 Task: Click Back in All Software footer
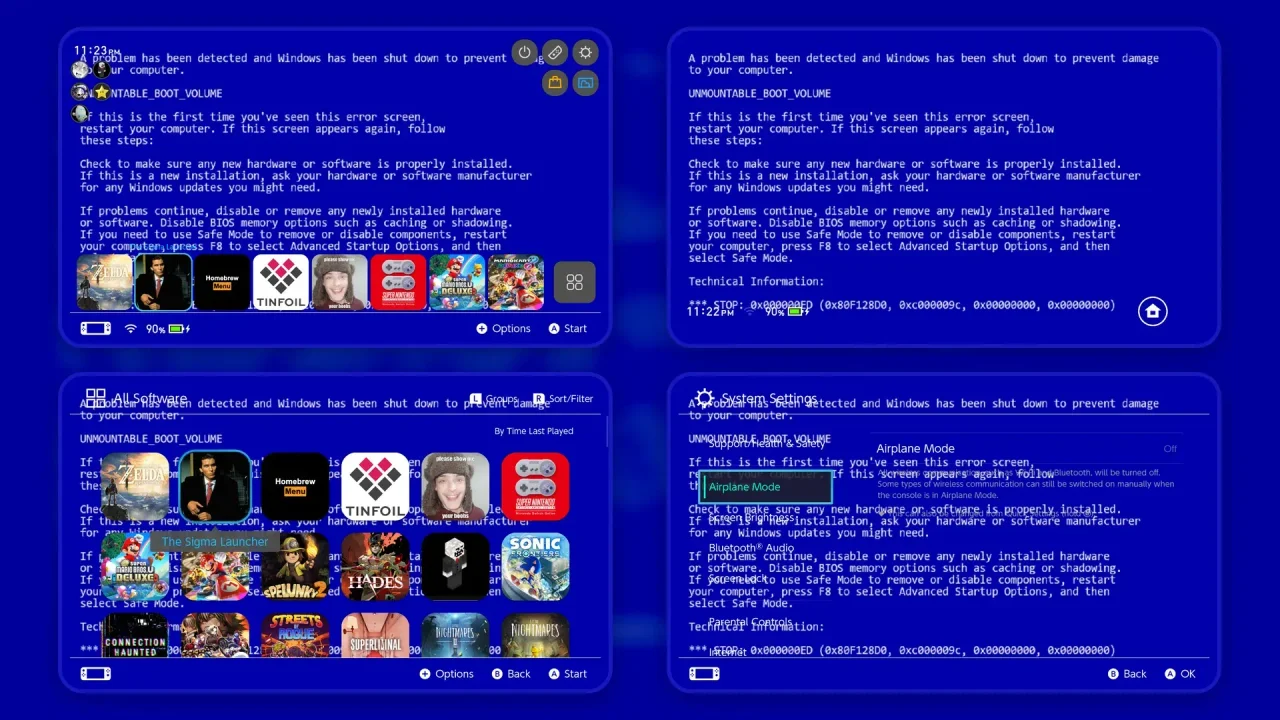(511, 674)
